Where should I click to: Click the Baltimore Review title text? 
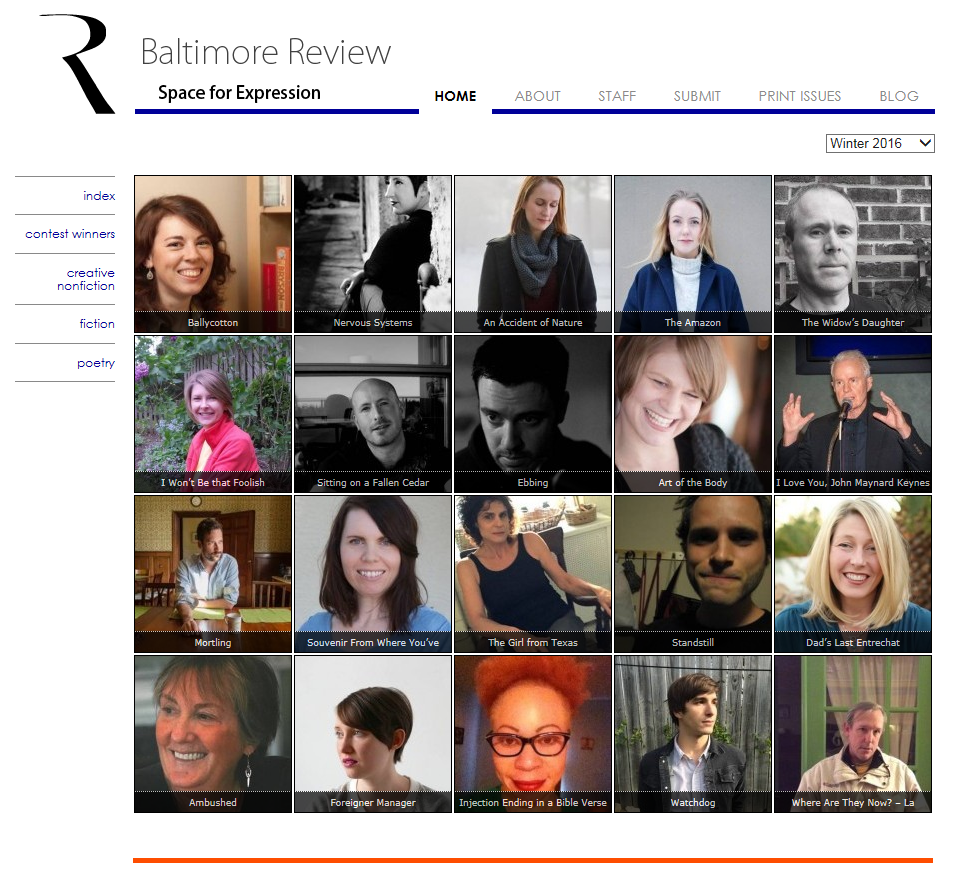click(265, 52)
